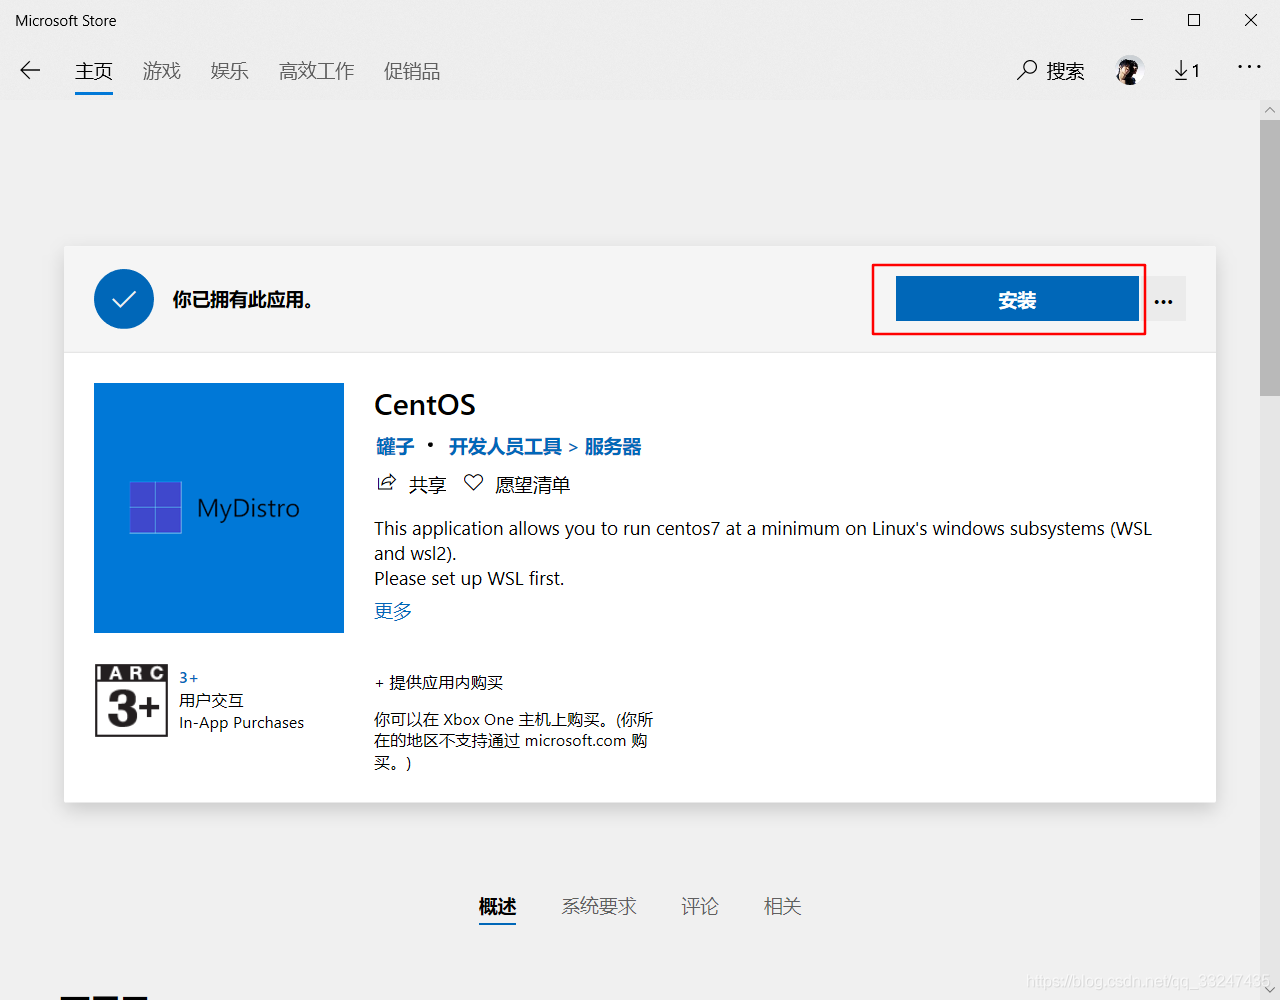Open more options beside the install button
1280x1000 pixels.
(x=1163, y=299)
